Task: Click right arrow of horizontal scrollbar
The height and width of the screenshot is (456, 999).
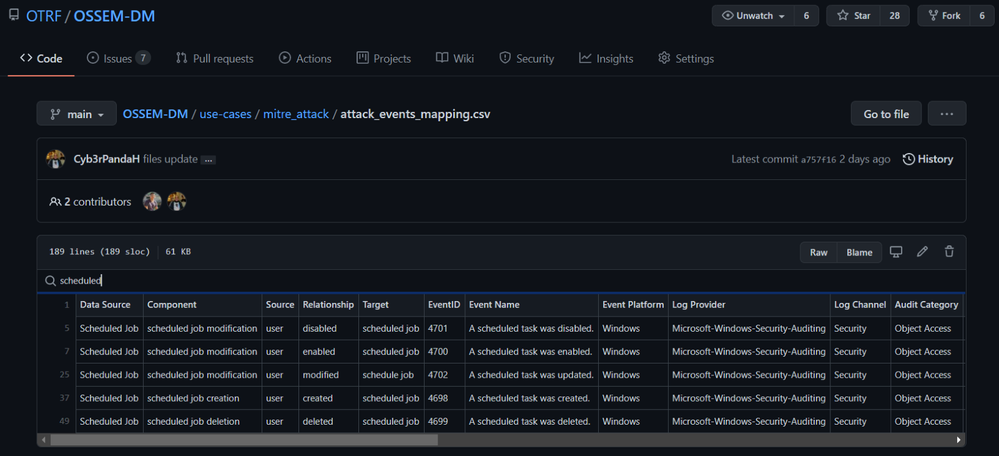Action: tap(959, 440)
